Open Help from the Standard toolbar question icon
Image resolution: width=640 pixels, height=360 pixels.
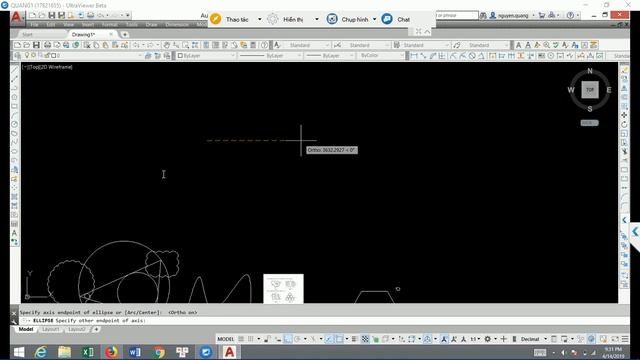pos(264,45)
